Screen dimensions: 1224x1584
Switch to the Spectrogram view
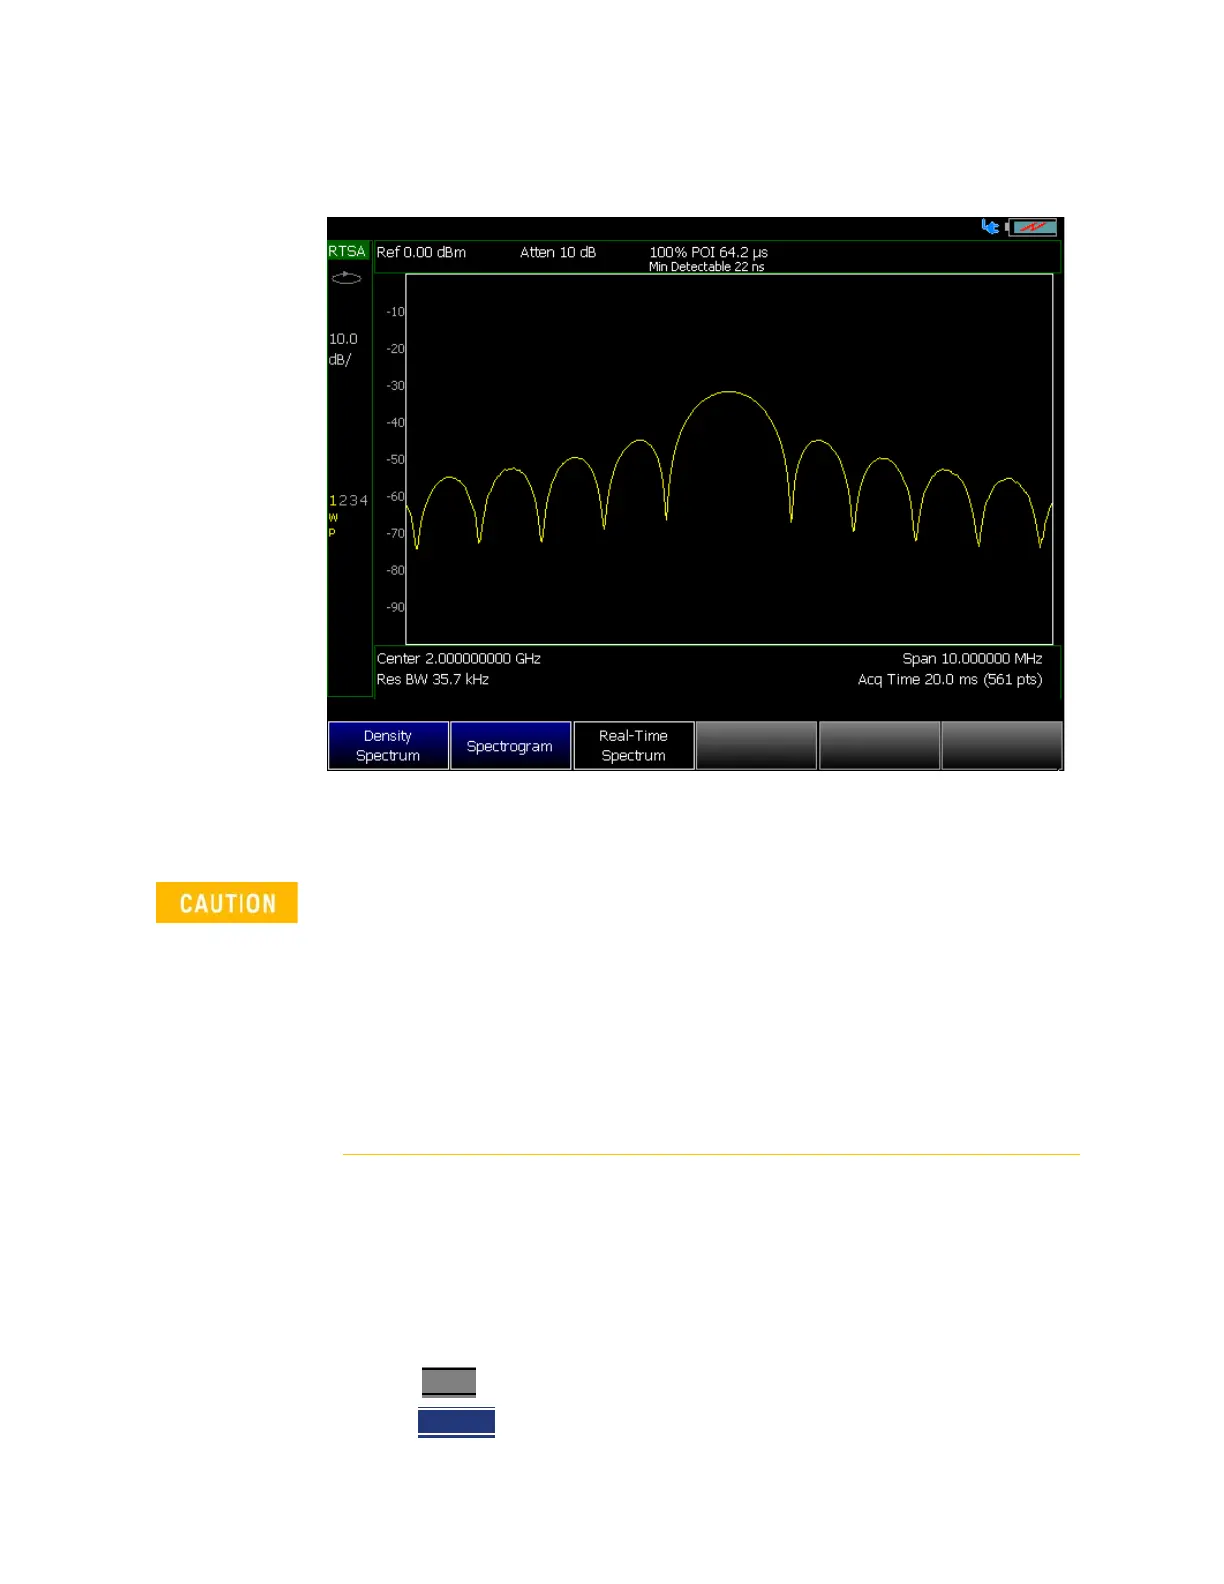tap(510, 746)
